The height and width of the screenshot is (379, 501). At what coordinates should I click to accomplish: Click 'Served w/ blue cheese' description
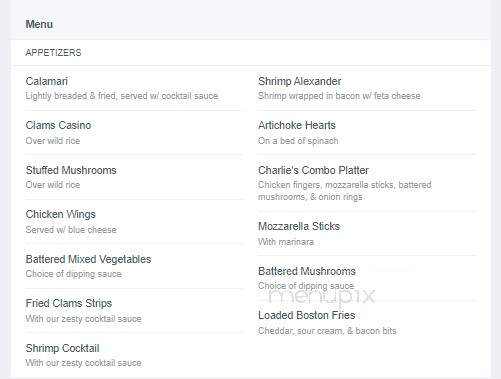point(71,230)
